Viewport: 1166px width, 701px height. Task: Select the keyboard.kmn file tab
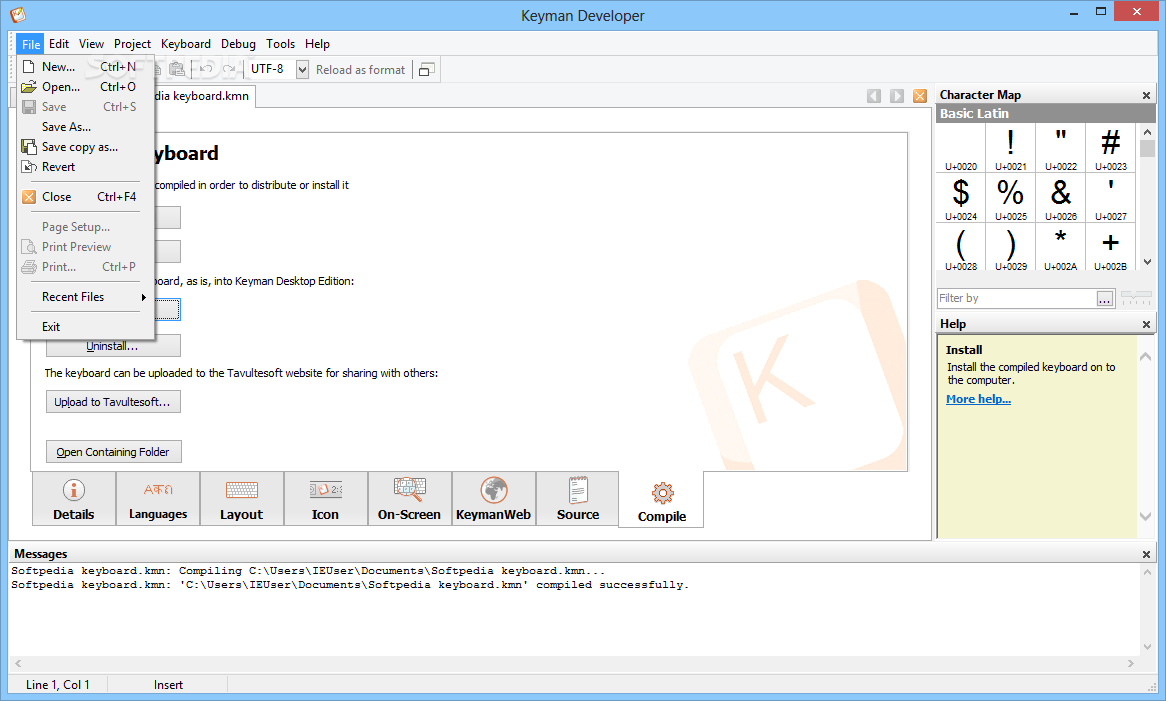click(x=203, y=96)
